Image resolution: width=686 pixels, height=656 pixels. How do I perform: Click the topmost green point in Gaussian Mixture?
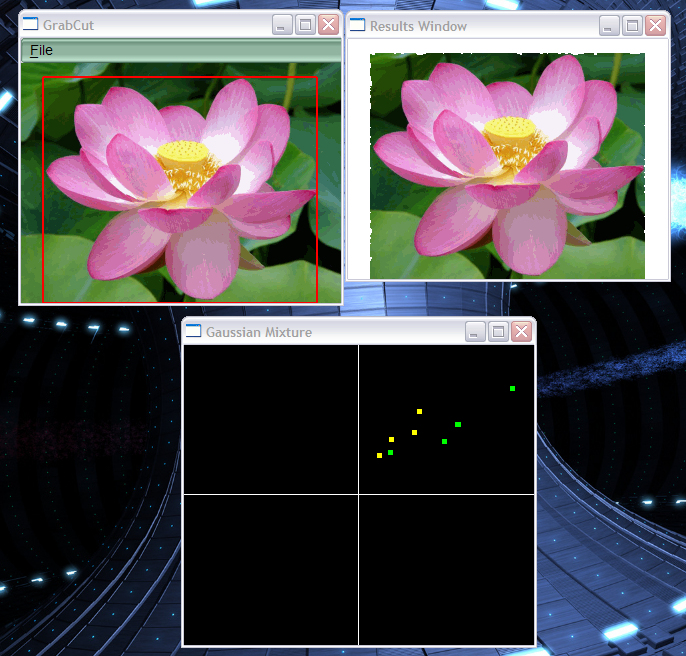(x=512, y=389)
